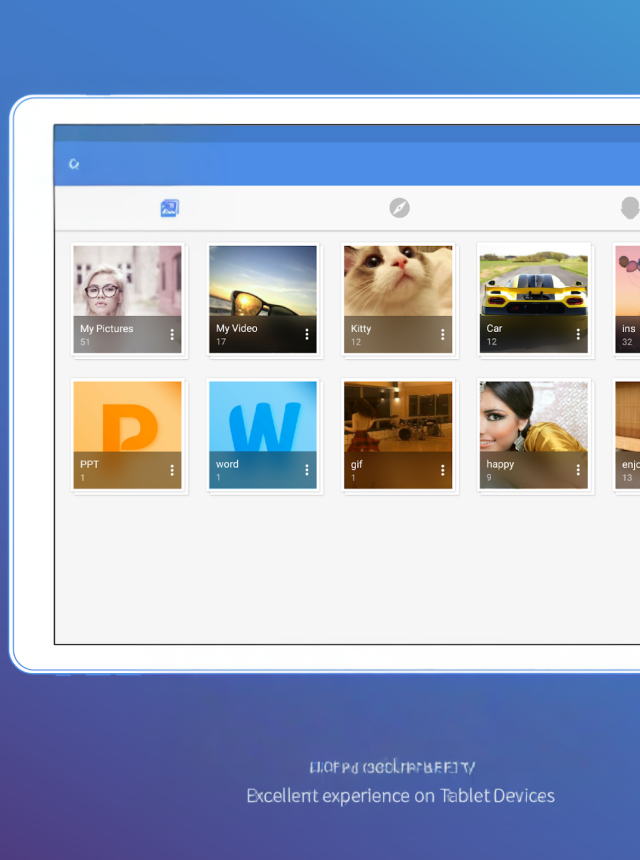Switch to the compass browser tab
This screenshot has height=860, width=640.
(399, 208)
